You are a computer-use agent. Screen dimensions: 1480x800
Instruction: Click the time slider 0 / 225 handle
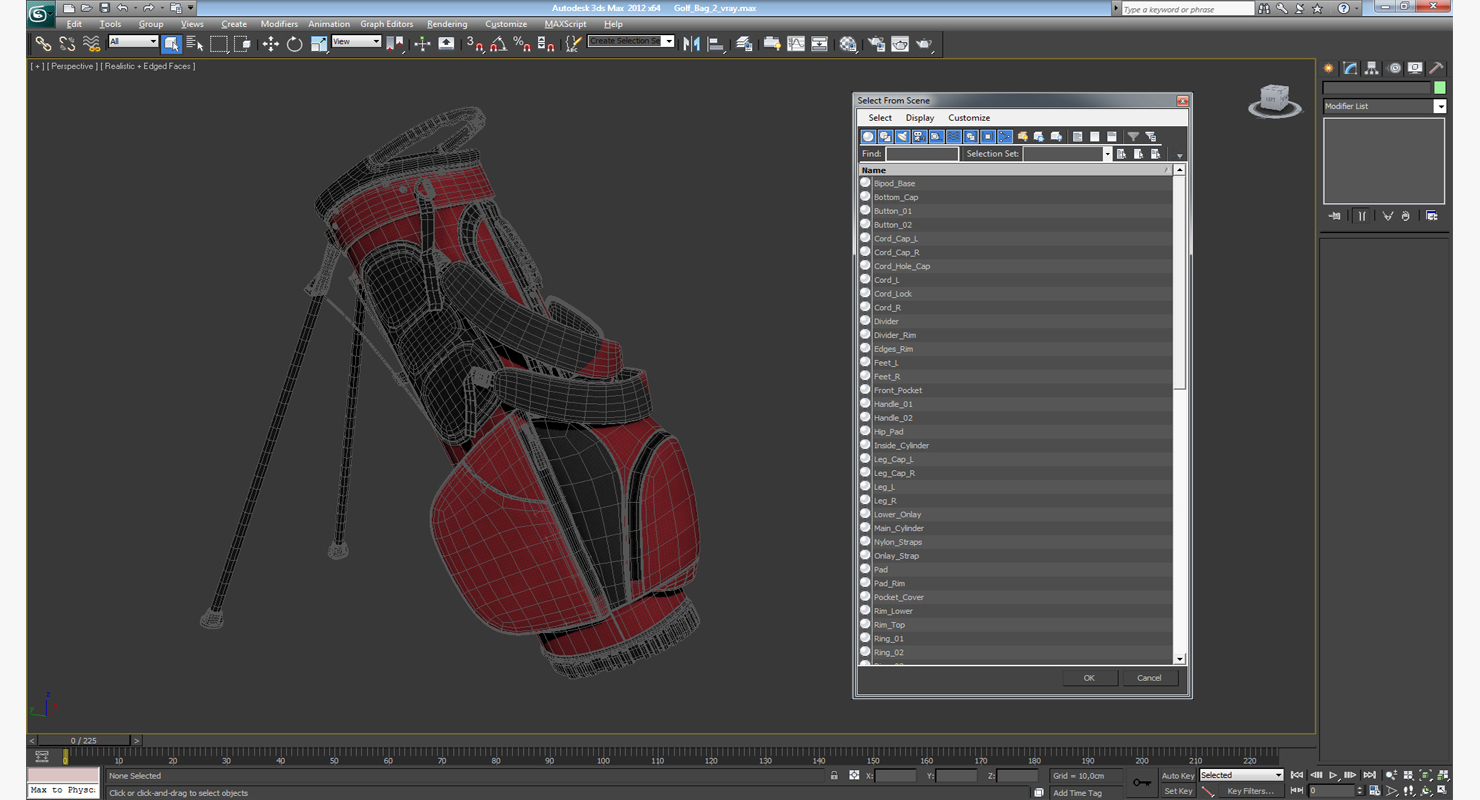[x=86, y=741]
